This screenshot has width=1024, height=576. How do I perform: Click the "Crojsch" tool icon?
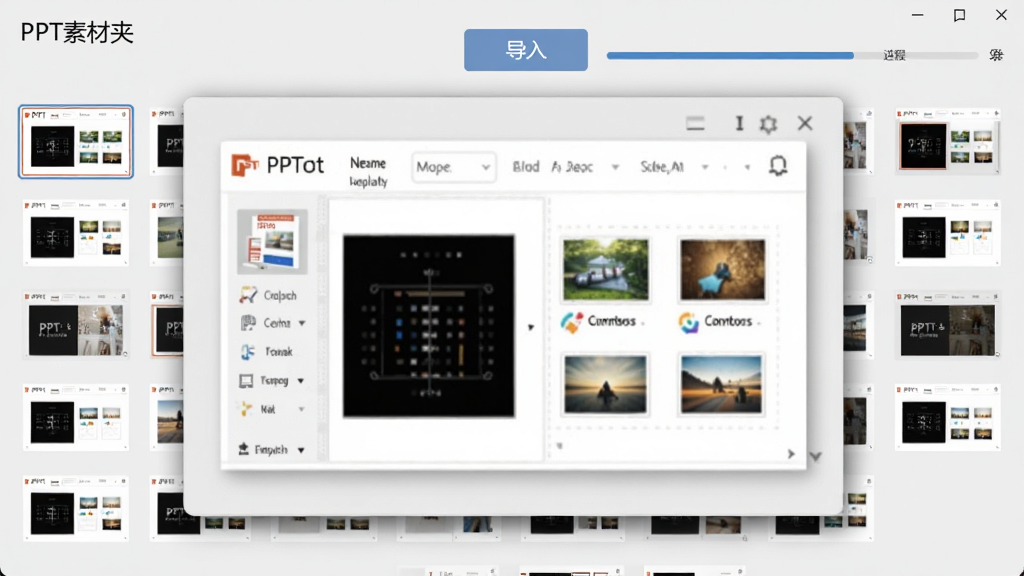tap(248, 295)
